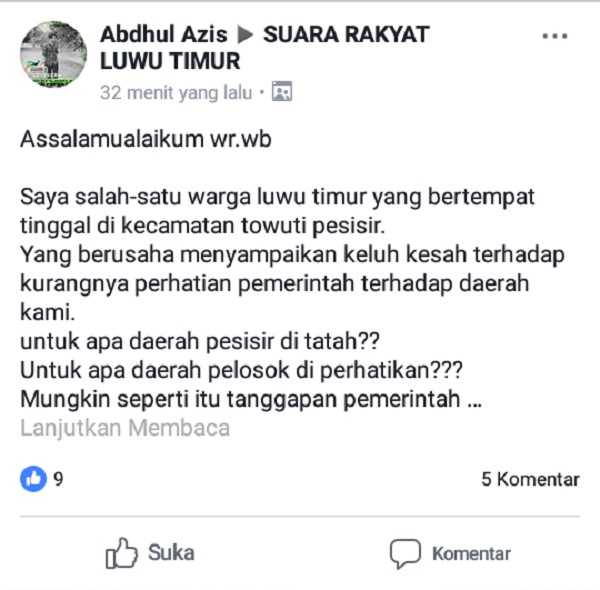The height and width of the screenshot is (590, 600).
Task: Tap the thumbs-up Suka icon
Action: click(x=121, y=553)
